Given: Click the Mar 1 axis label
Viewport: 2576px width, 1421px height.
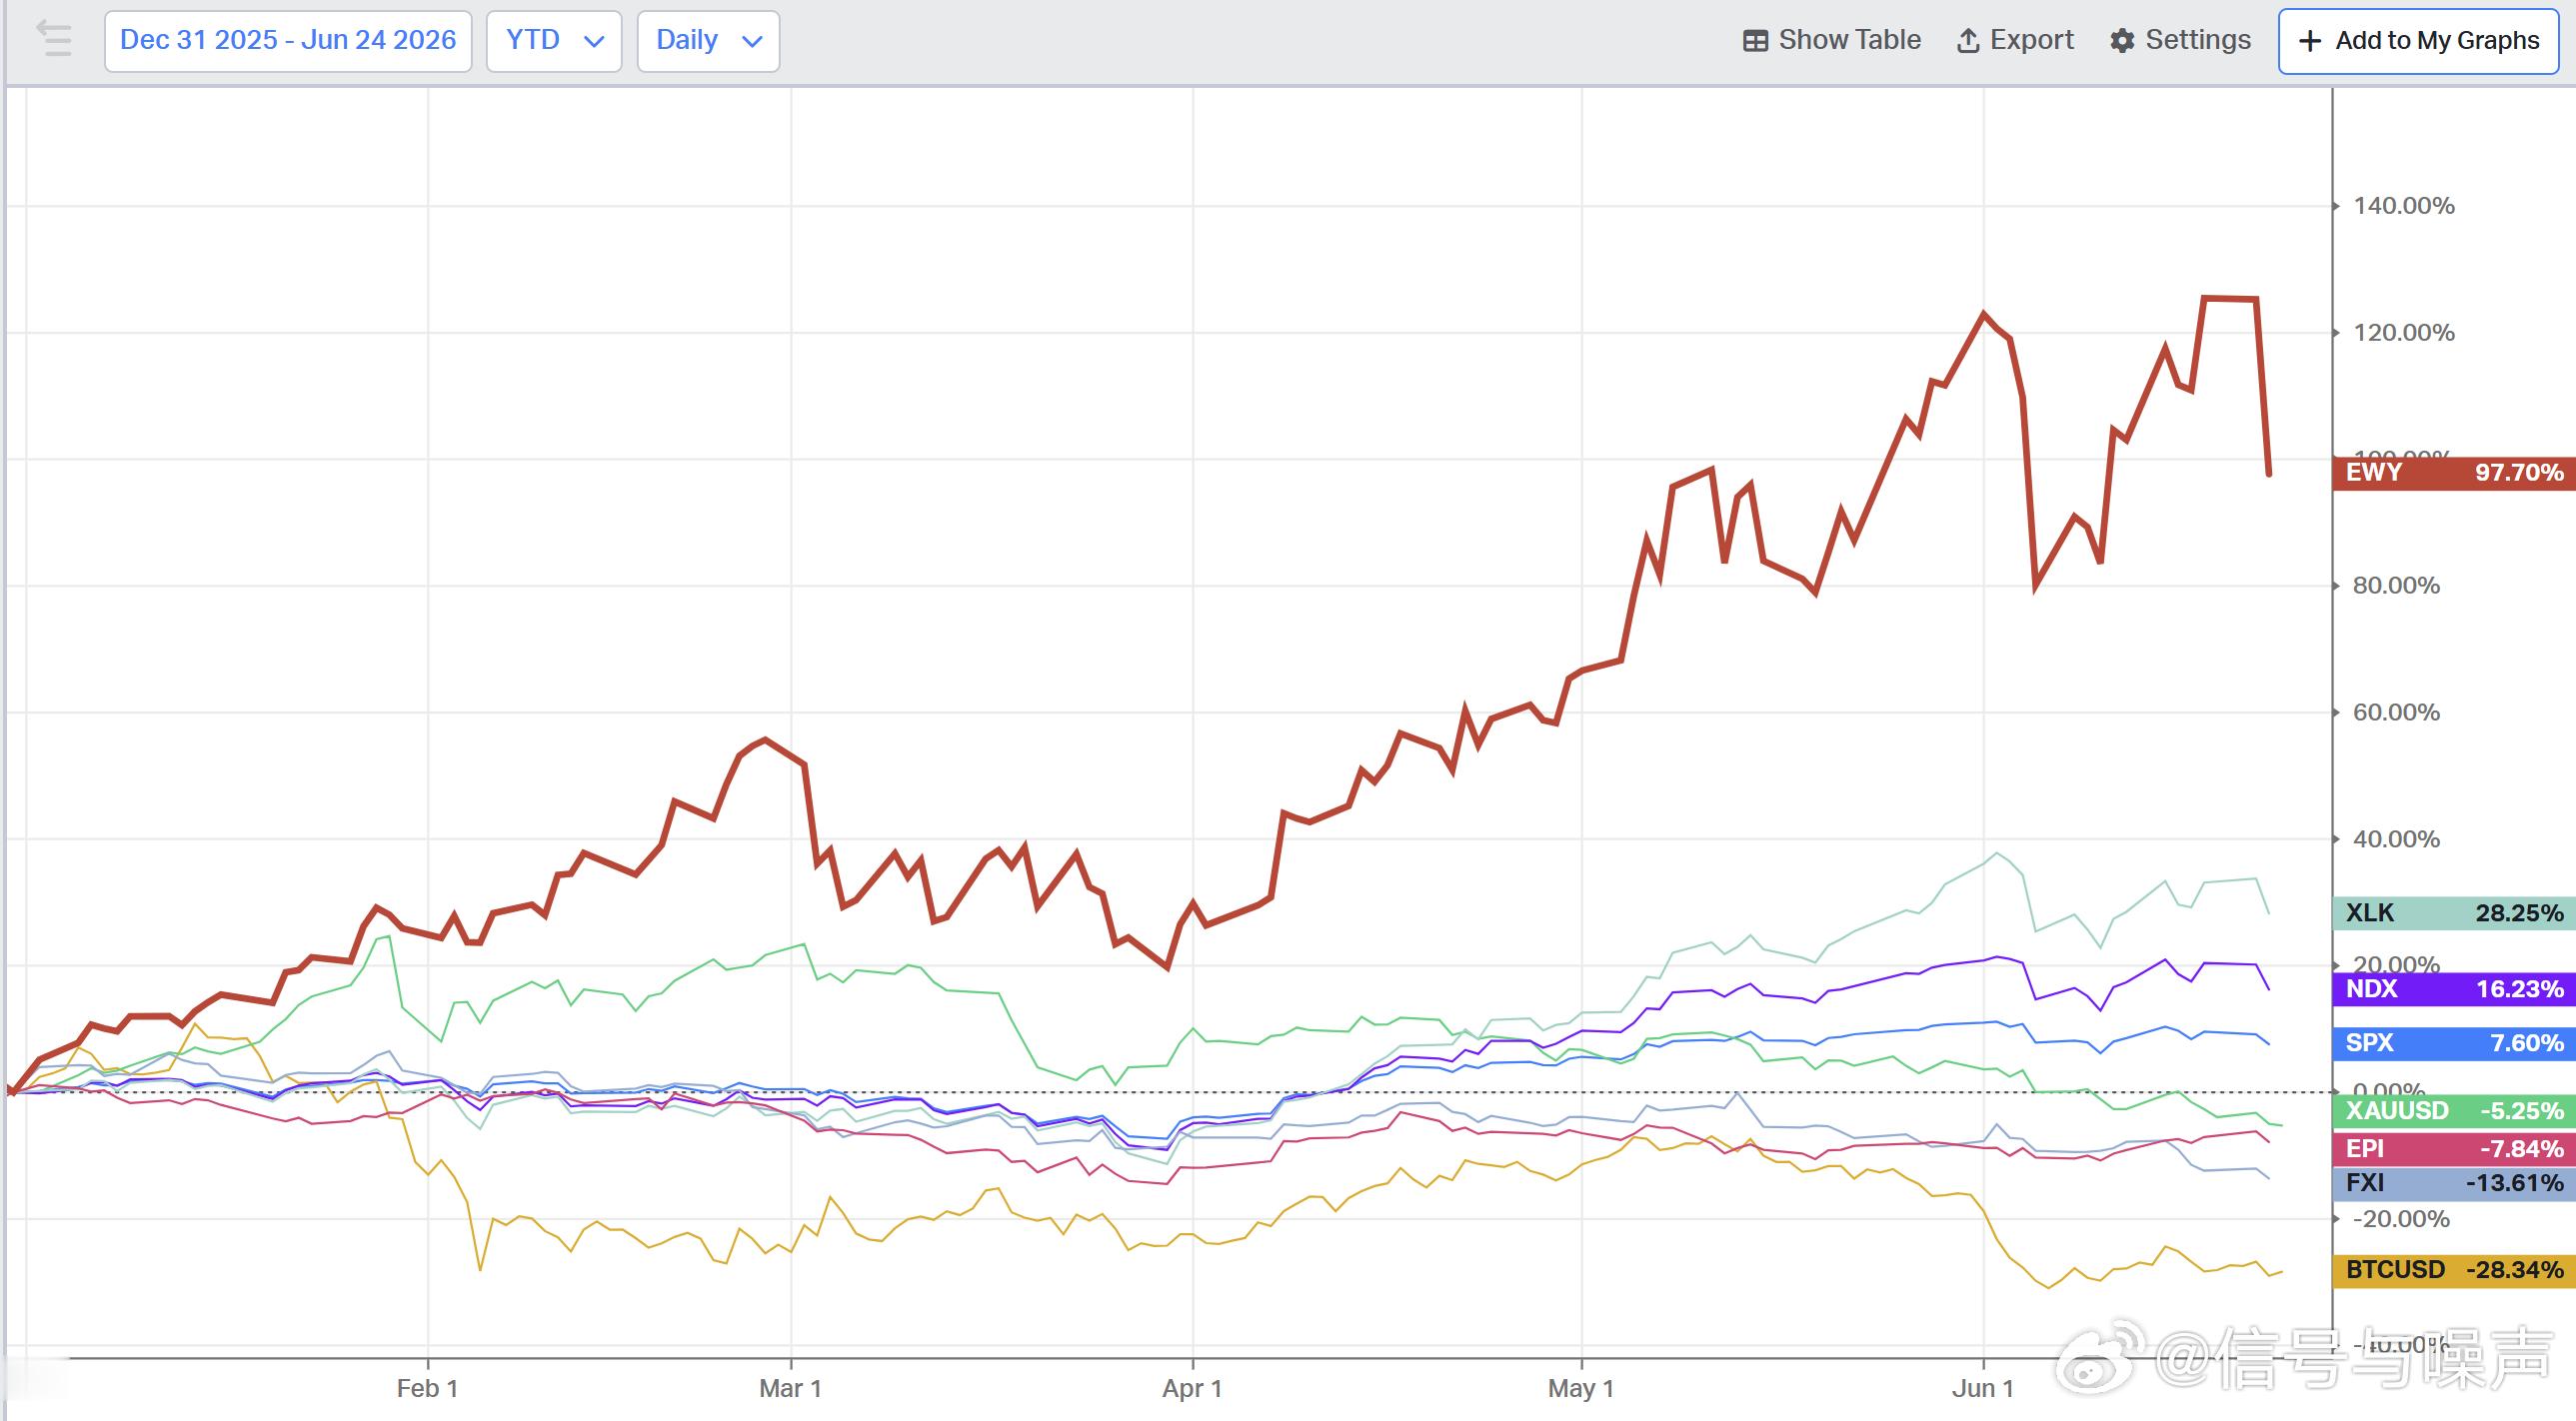Looking at the screenshot, I should pos(790,1389).
